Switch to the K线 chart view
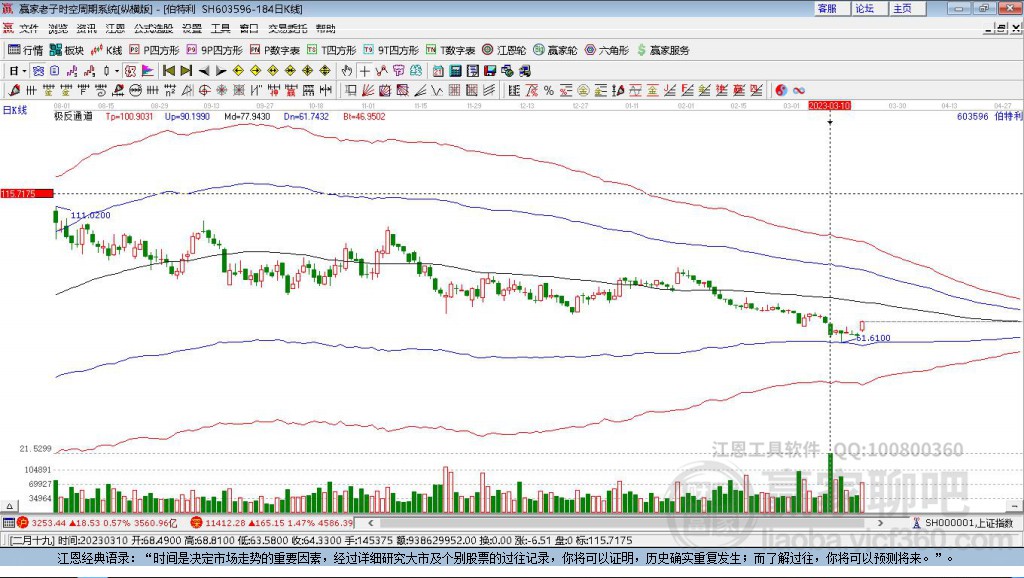Image resolution: width=1024 pixels, height=578 pixels. (x=106, y=50)
